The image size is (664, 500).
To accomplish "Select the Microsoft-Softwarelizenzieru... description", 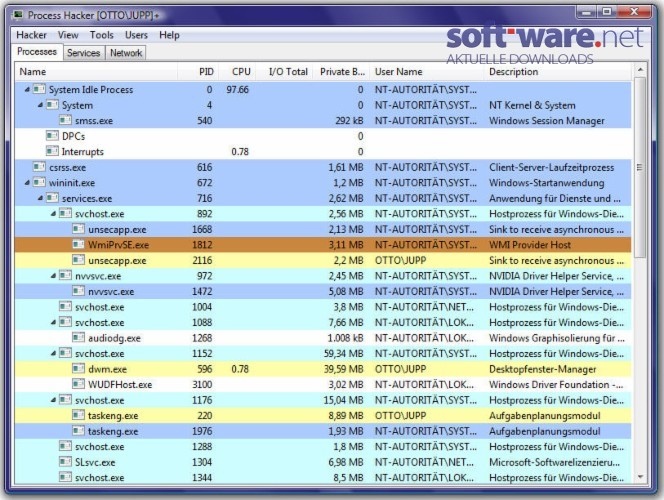I will click(x=554, y=462).
